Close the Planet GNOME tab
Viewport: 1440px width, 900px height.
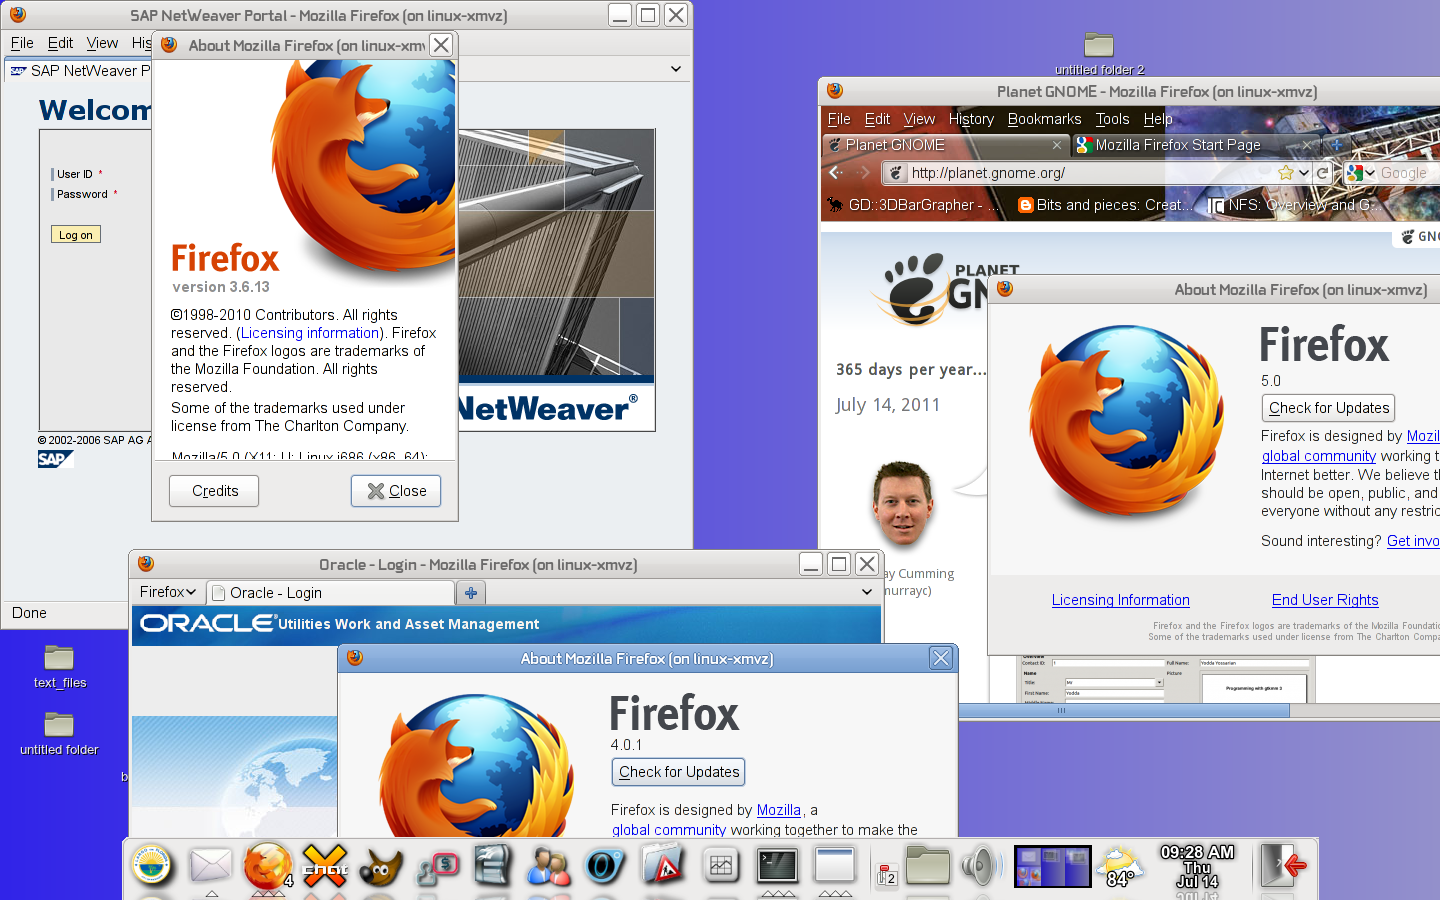click(1056, 145)
